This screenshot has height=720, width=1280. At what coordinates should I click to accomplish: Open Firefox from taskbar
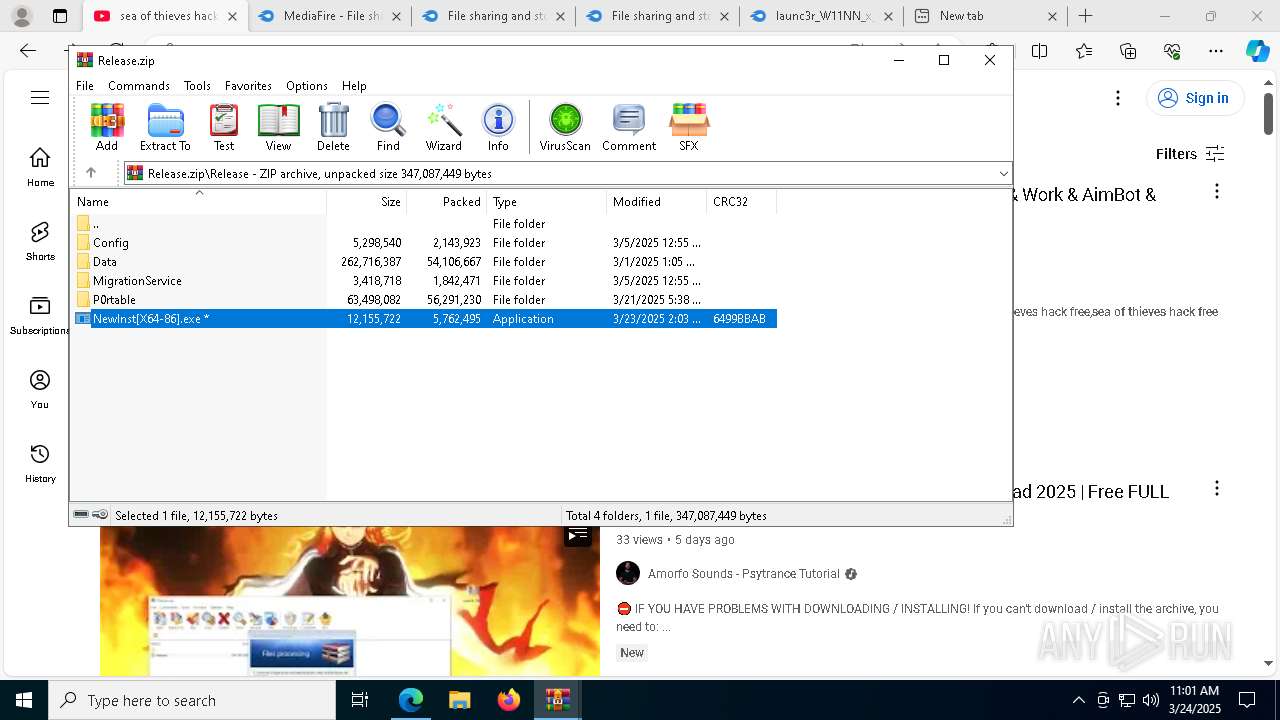point(509,700)
